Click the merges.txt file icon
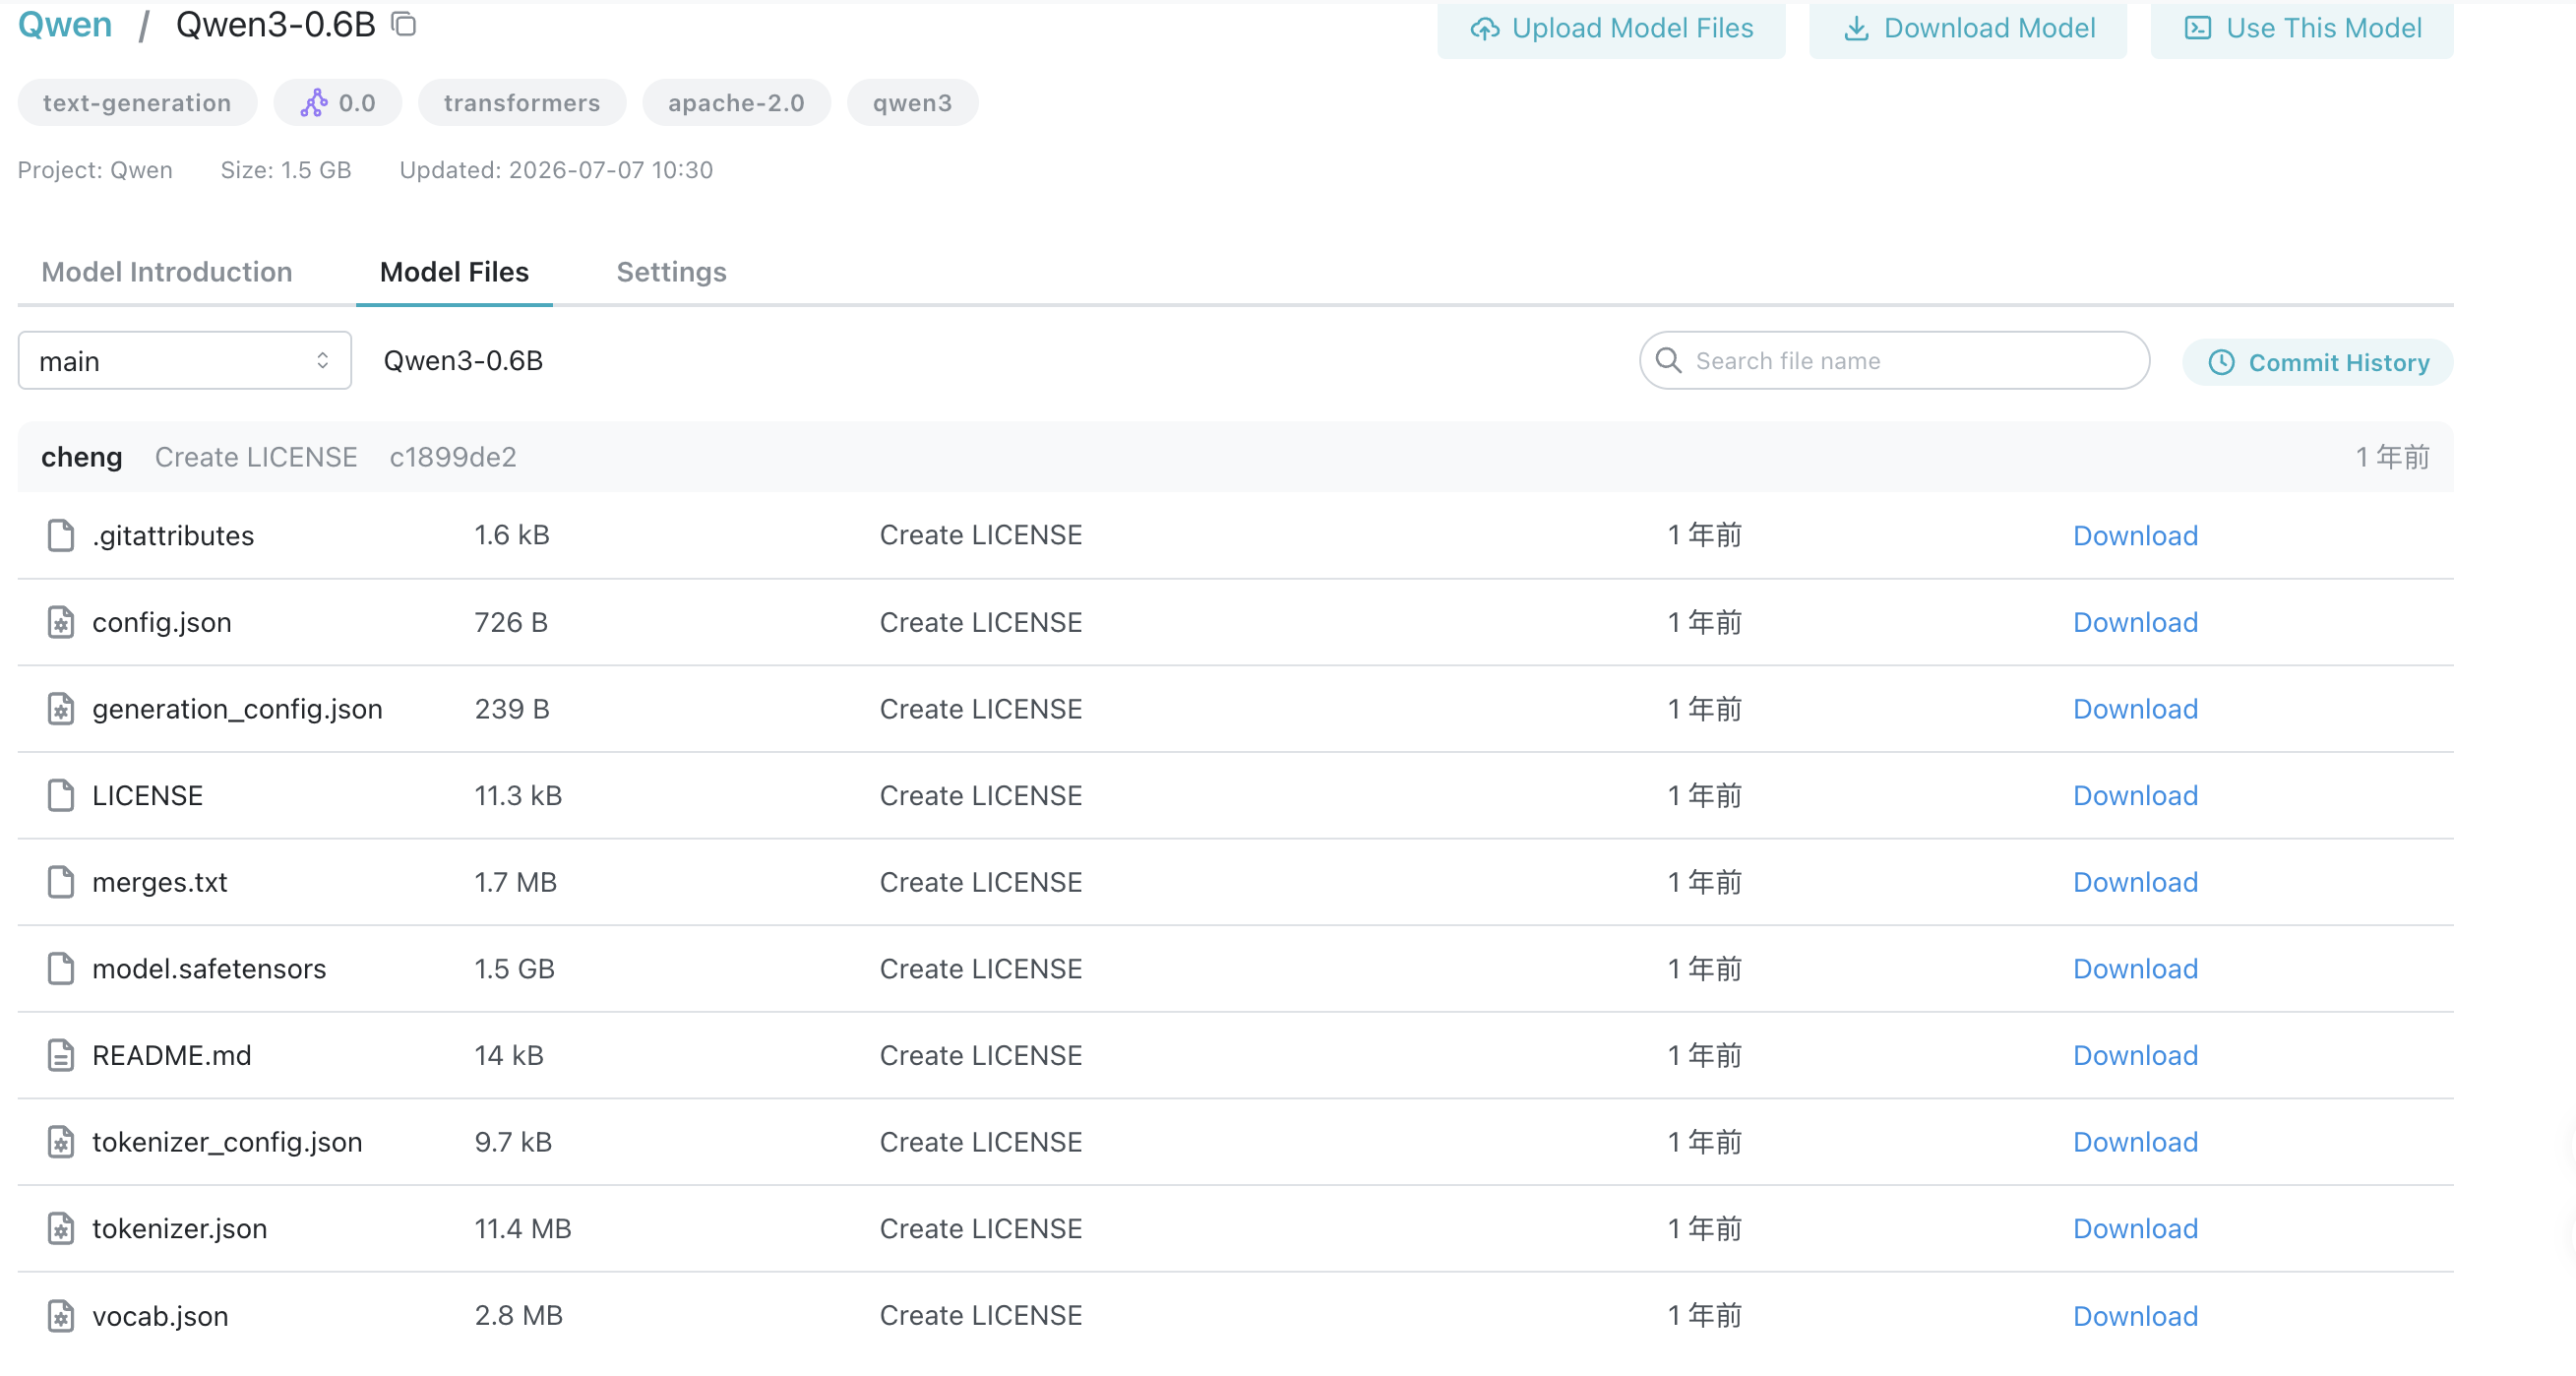This screenshot has width=2576, height=1376. click(x=61, y=882)
